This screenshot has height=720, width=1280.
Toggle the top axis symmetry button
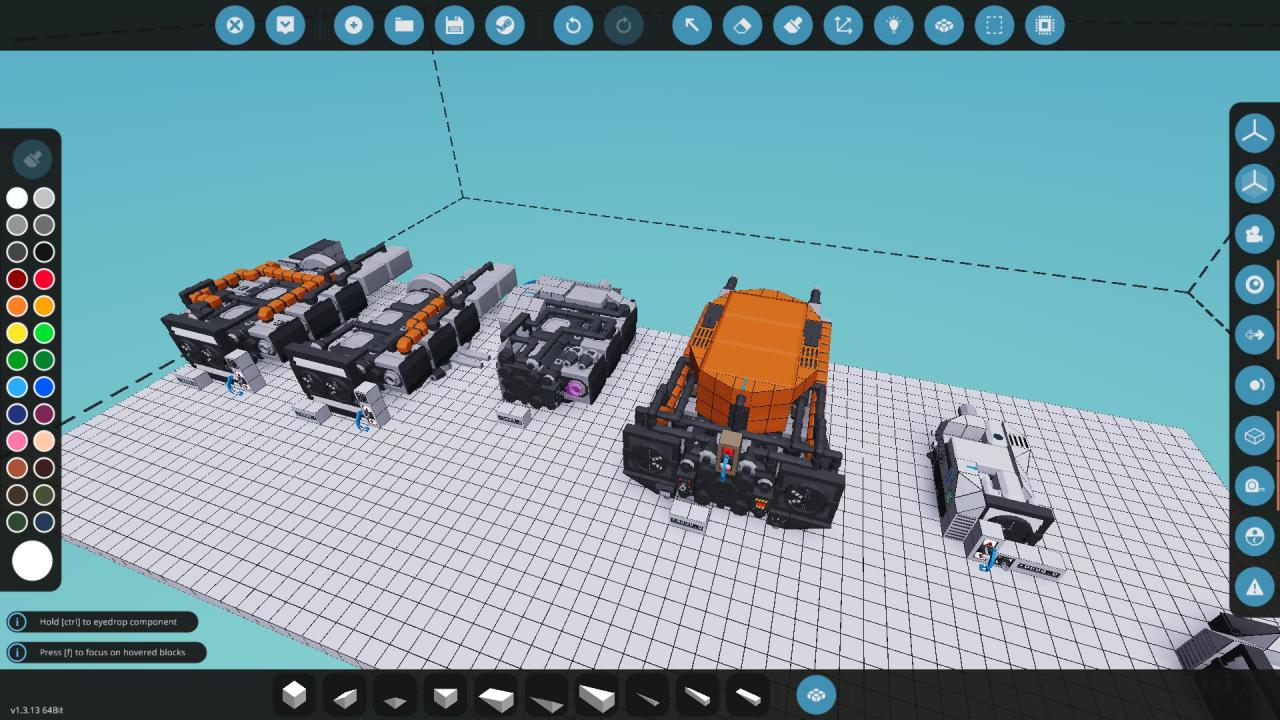(x=1254, y=132)
